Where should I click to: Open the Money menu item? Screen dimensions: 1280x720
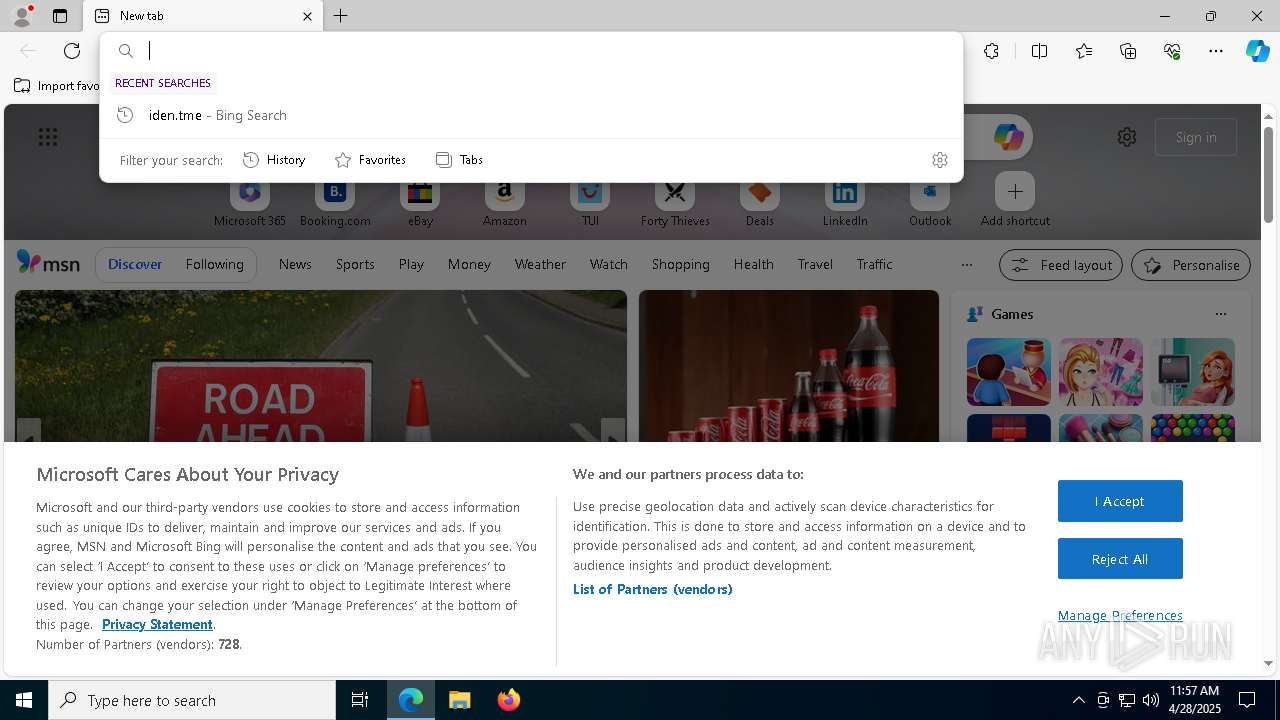pos(469,264)
